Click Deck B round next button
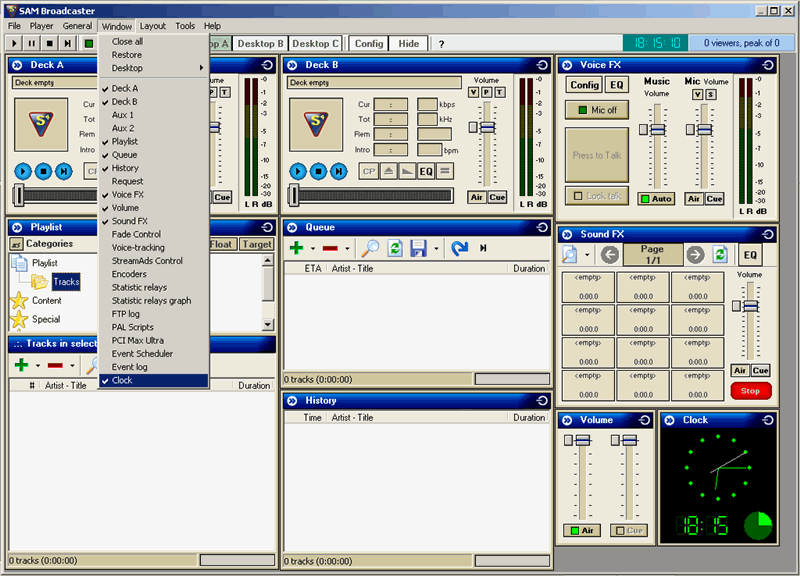This screenshot has height=576, width=800. click(338, 171)
